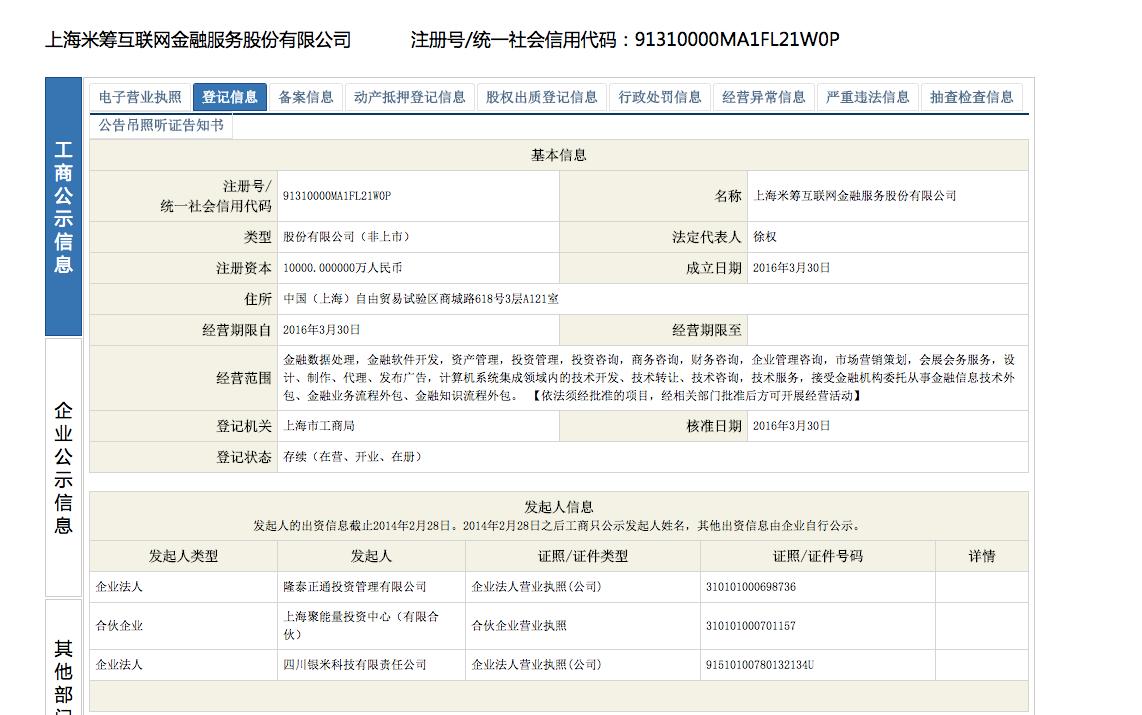Open the 动产抵押登记信息 tab
This screenshot has height=715, width=1142.
tap(409, 97)
